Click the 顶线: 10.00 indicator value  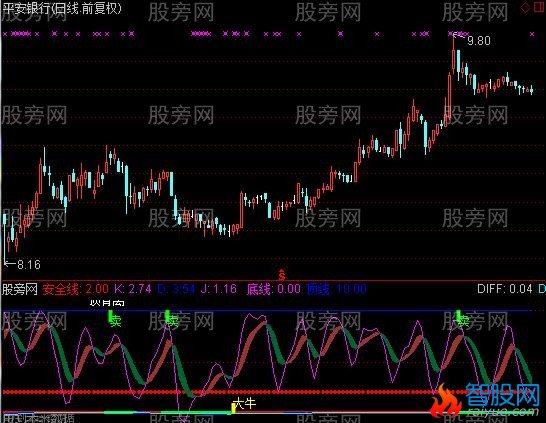pos(337,289)
